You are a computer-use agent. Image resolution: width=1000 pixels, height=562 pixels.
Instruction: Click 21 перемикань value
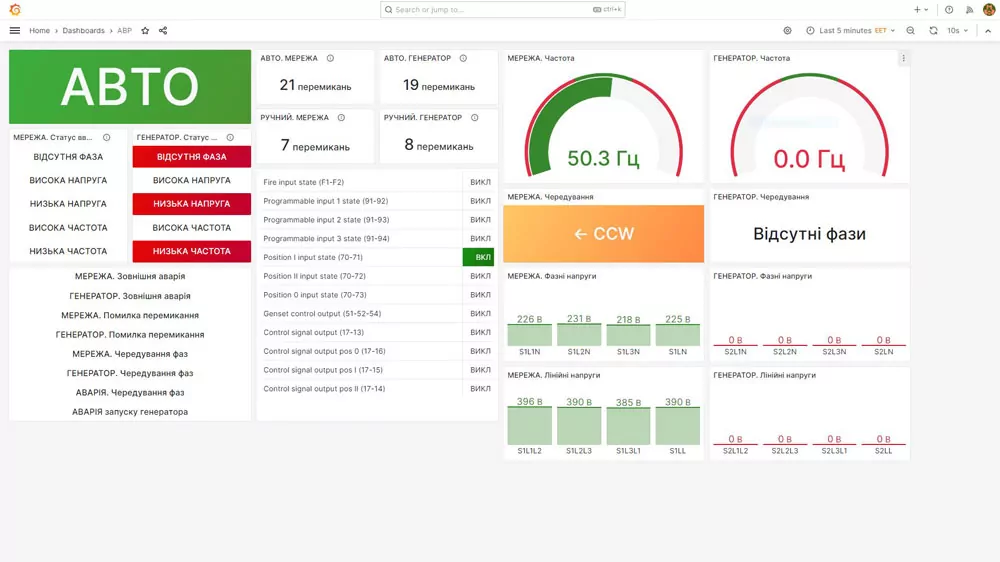point(315,85)
